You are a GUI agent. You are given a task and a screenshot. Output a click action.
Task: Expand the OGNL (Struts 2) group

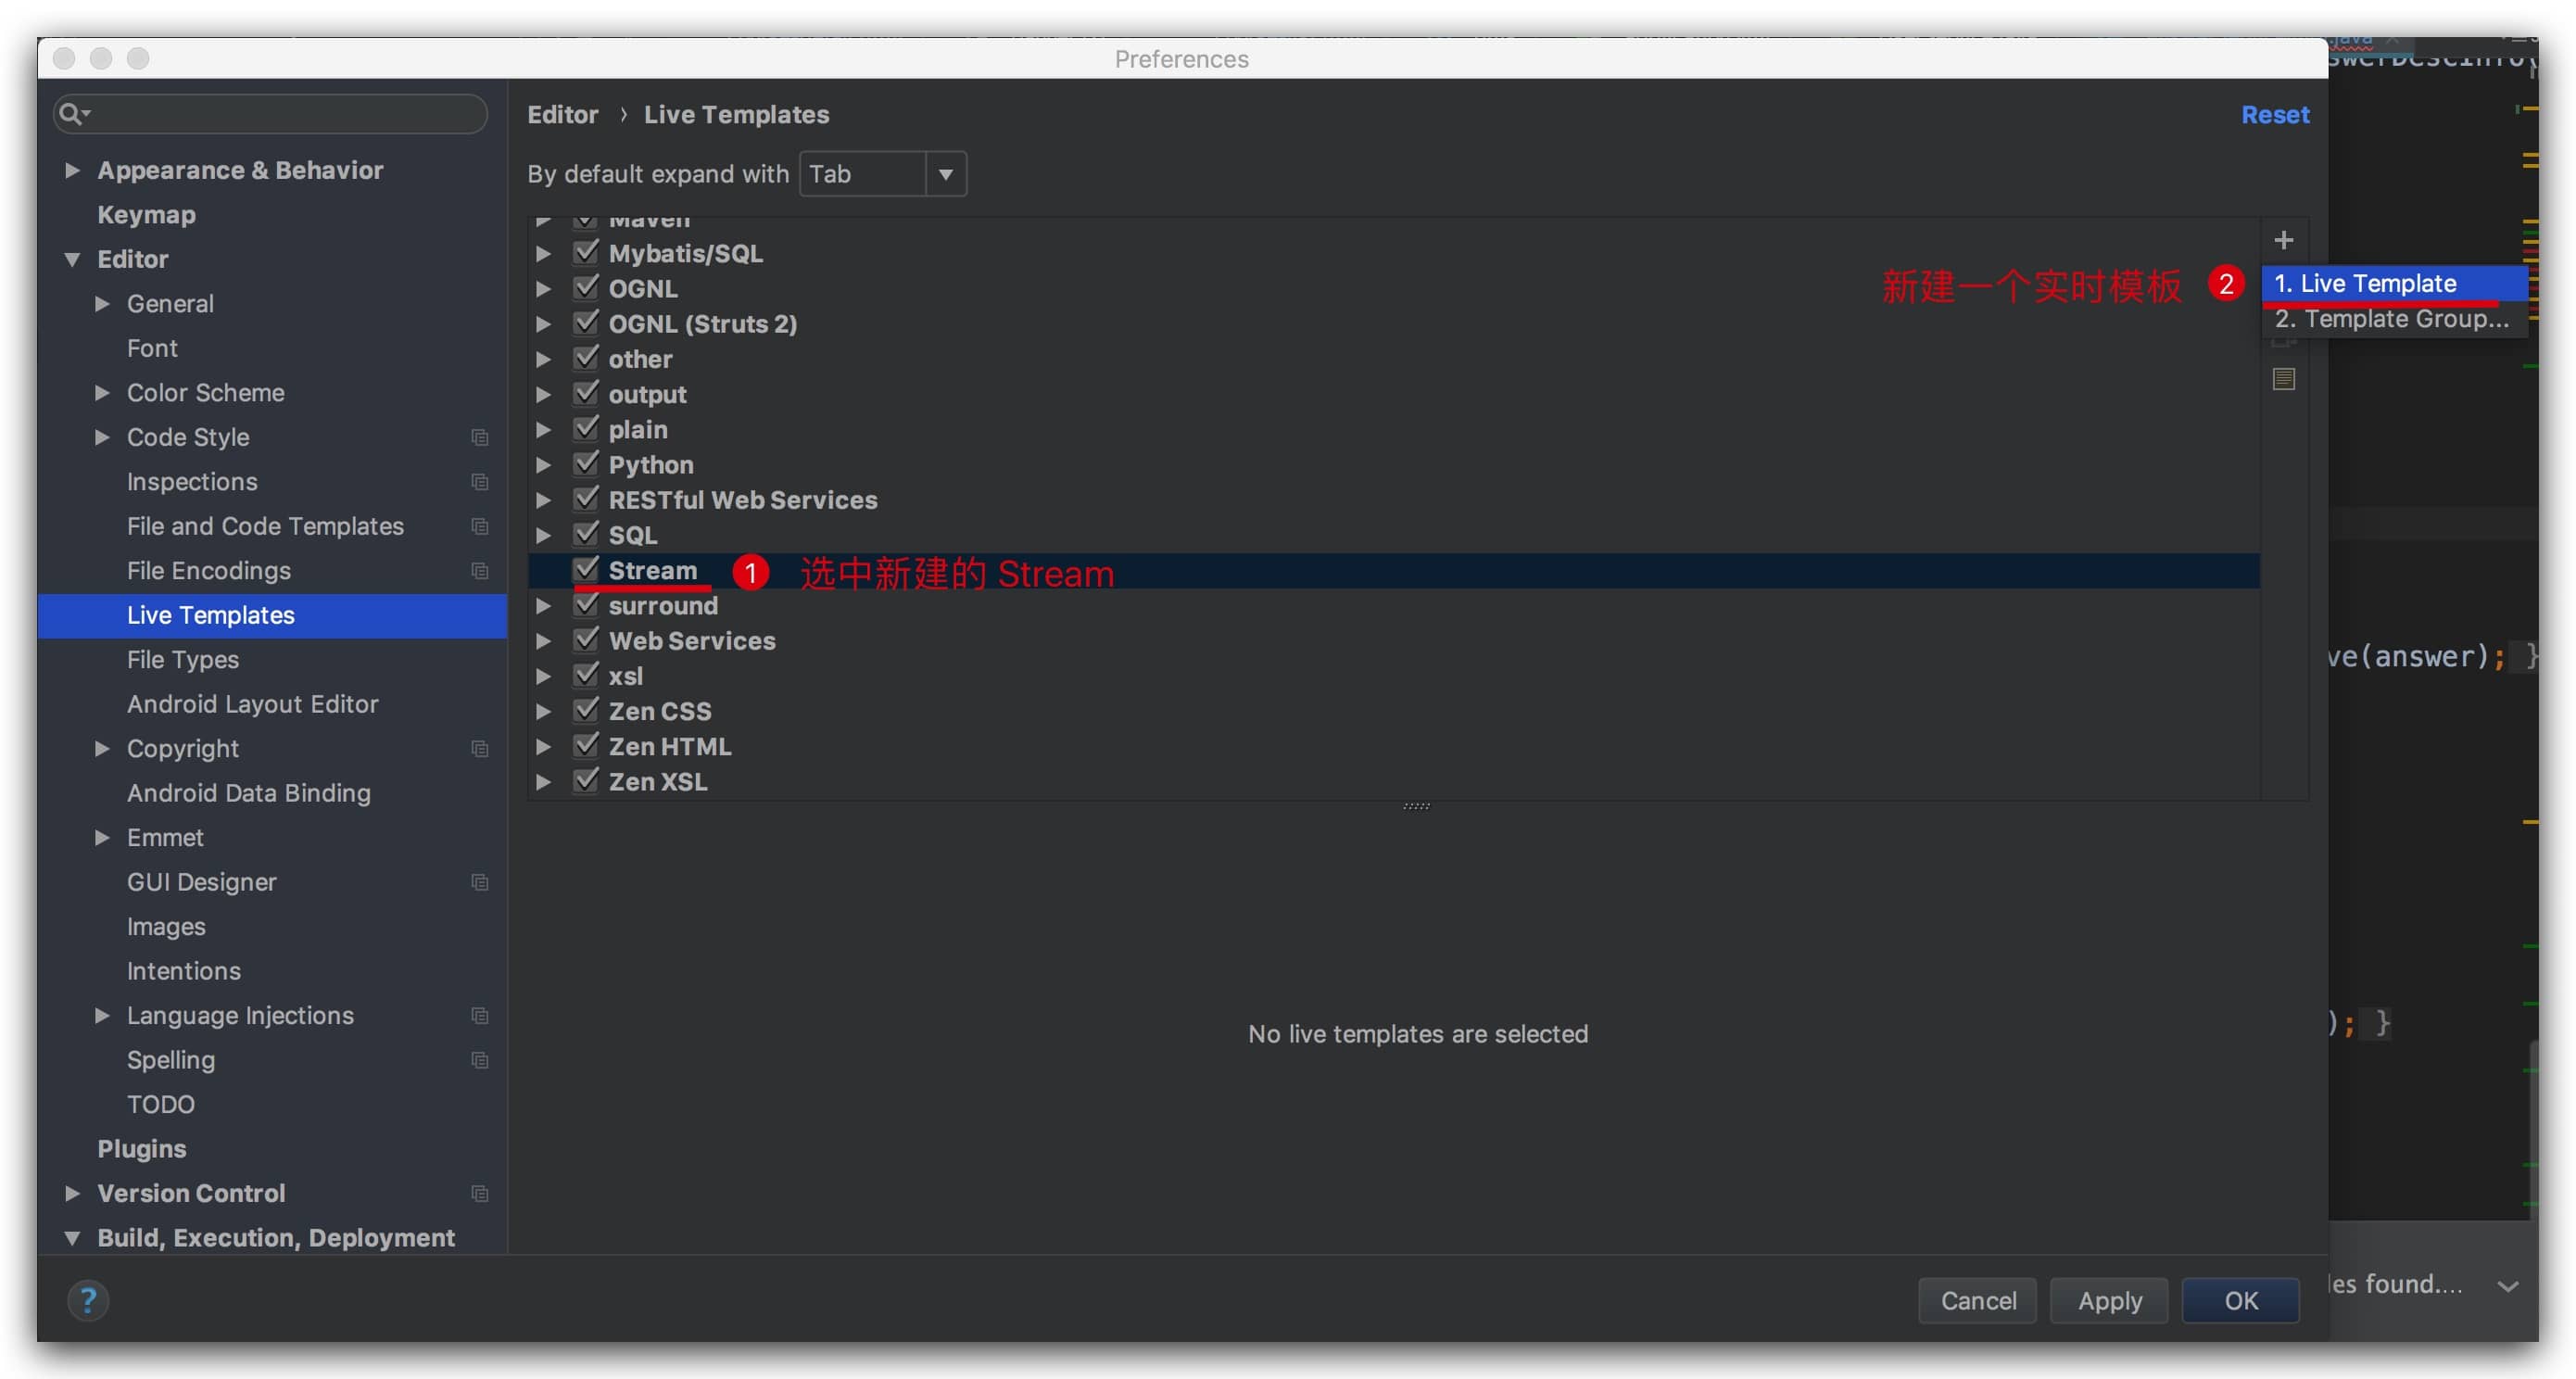point(543,324)
